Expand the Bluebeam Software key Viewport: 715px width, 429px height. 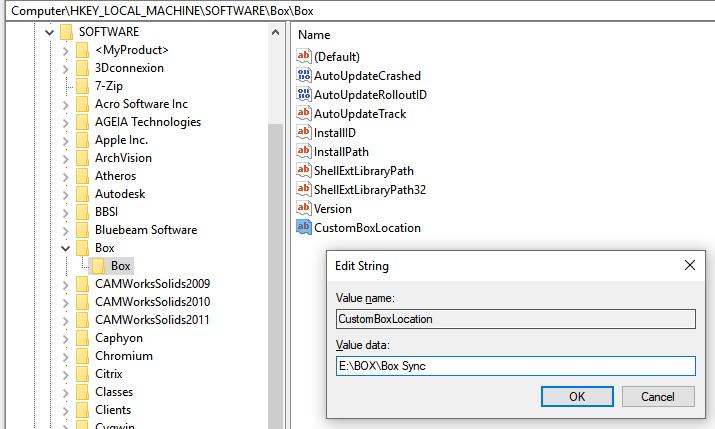tap(66, 231)
